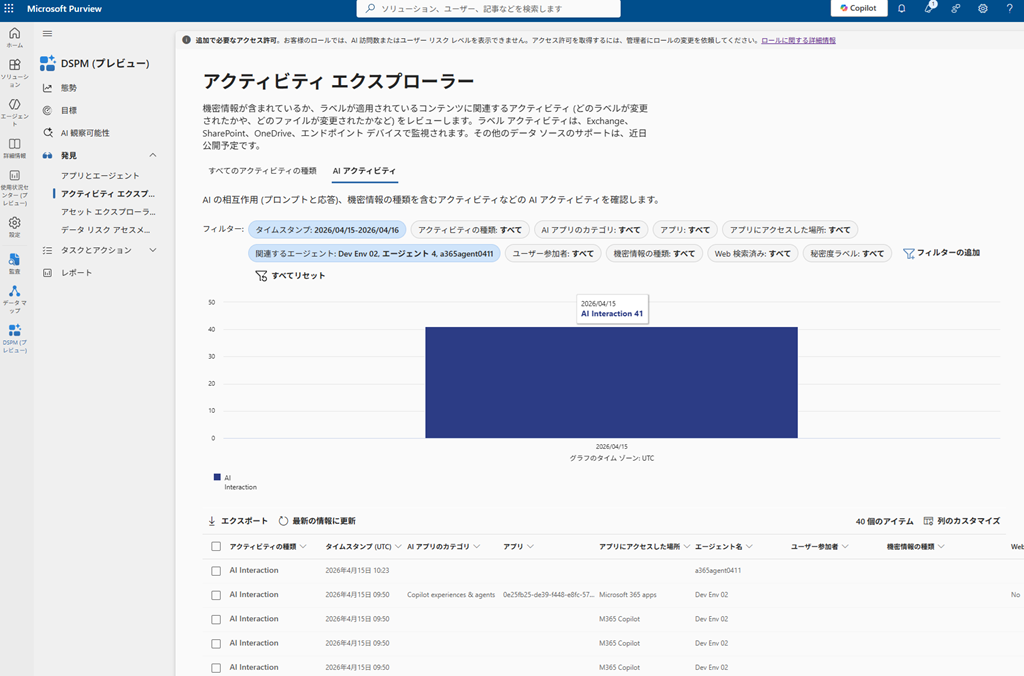Screen dimensions: 1024x676
Task: Click the AI Interaction legend color swatch
Action: pos(217,478)
